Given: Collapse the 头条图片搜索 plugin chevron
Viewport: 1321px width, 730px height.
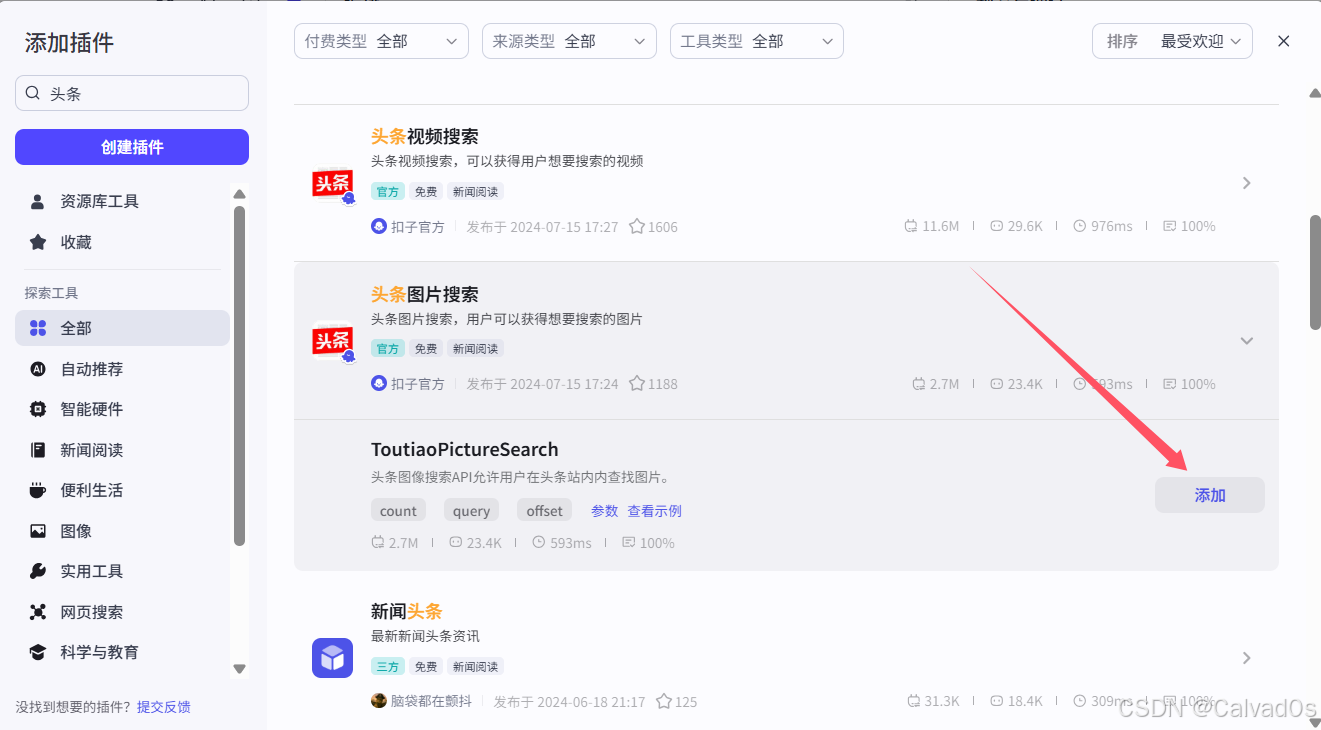Looking at the screenshot, I should (1246, 341).
